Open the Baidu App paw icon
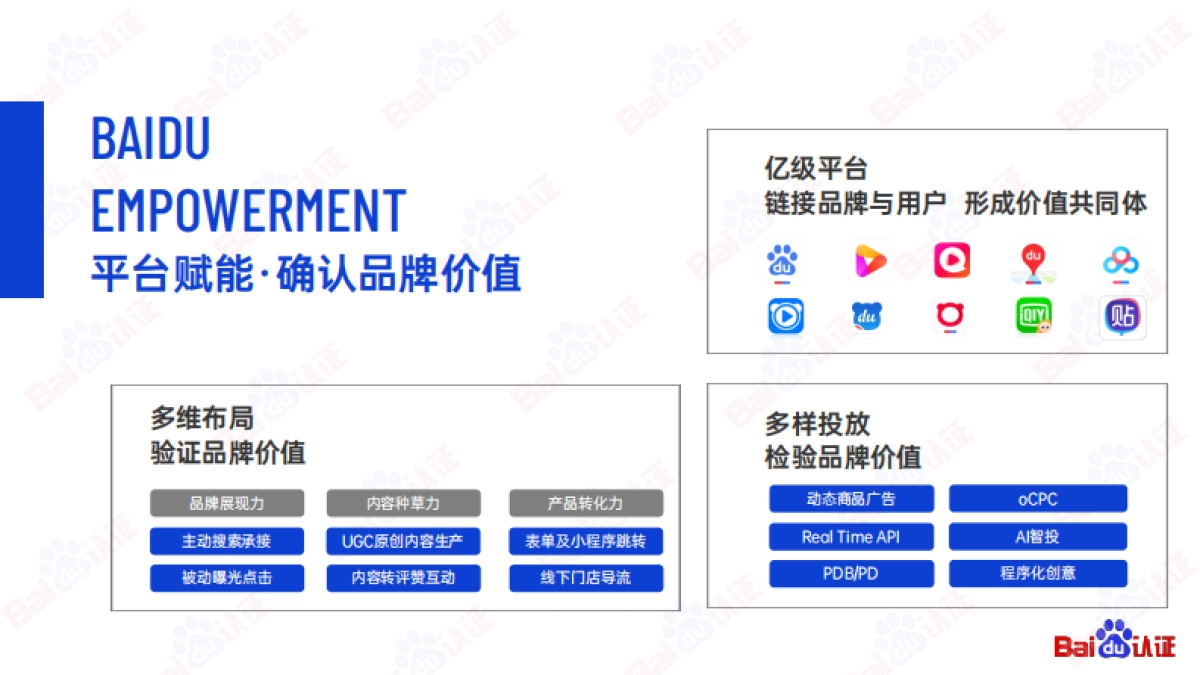The width and height of the screenshot is (1200, 675). click(785, 260)
